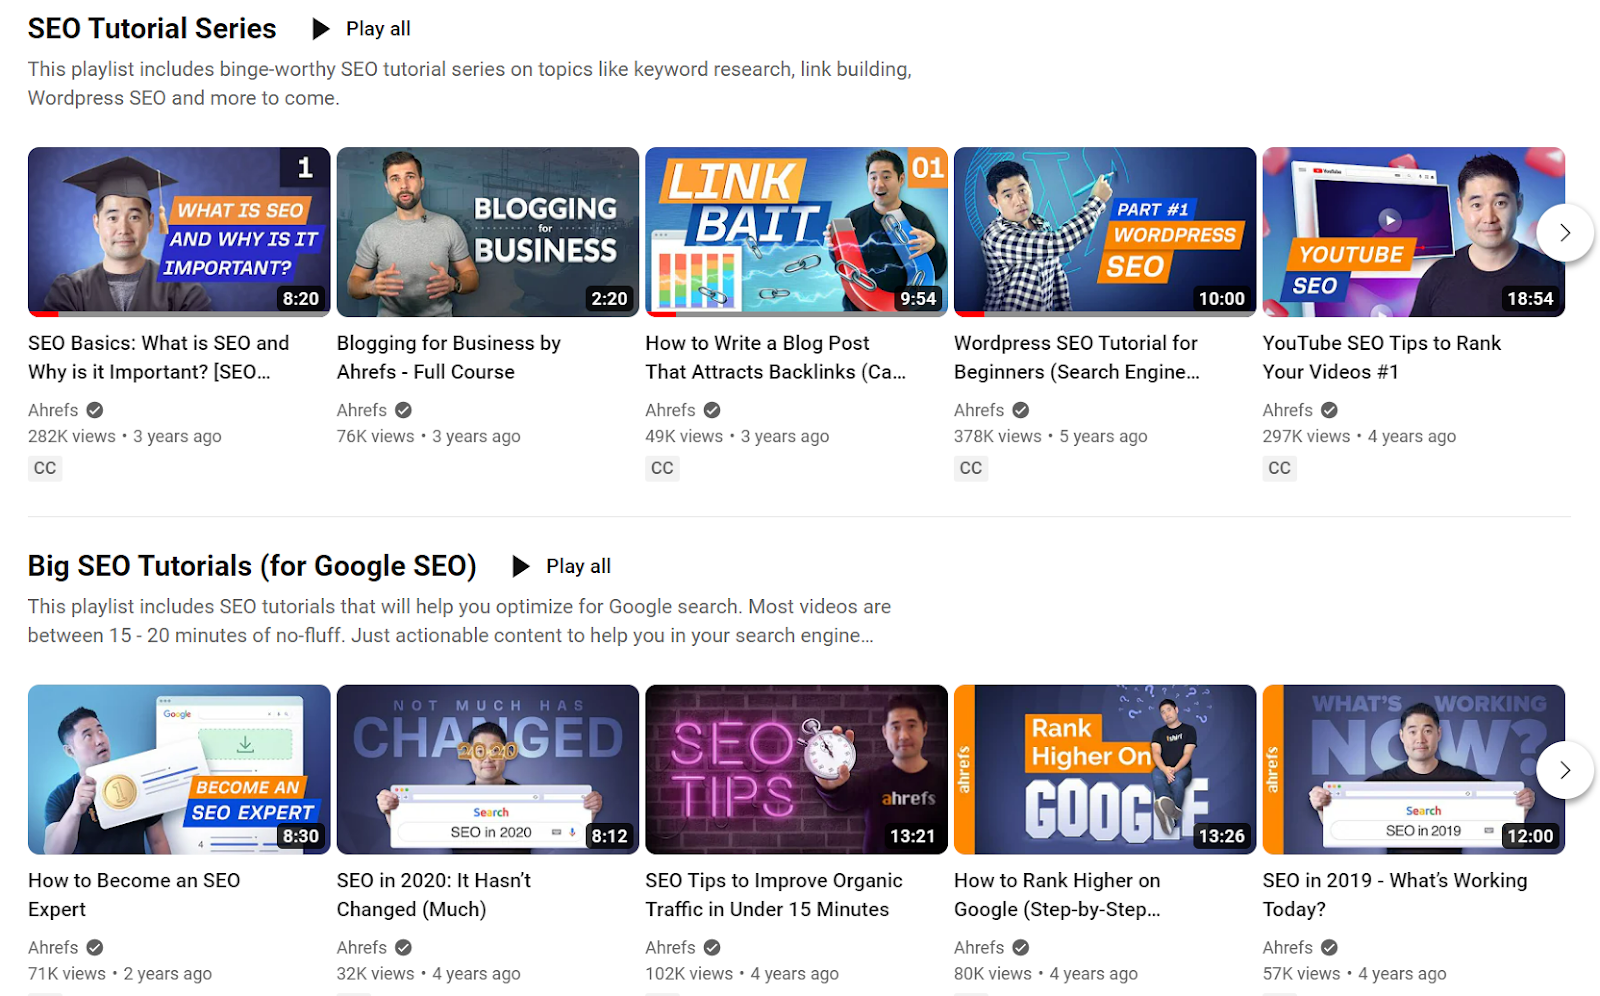Image resolution: width=1600 pixels, height=996 pixels.
Task: Open Big SEO Tutorials (for Google SEO) title
Action: coord(252,566)
